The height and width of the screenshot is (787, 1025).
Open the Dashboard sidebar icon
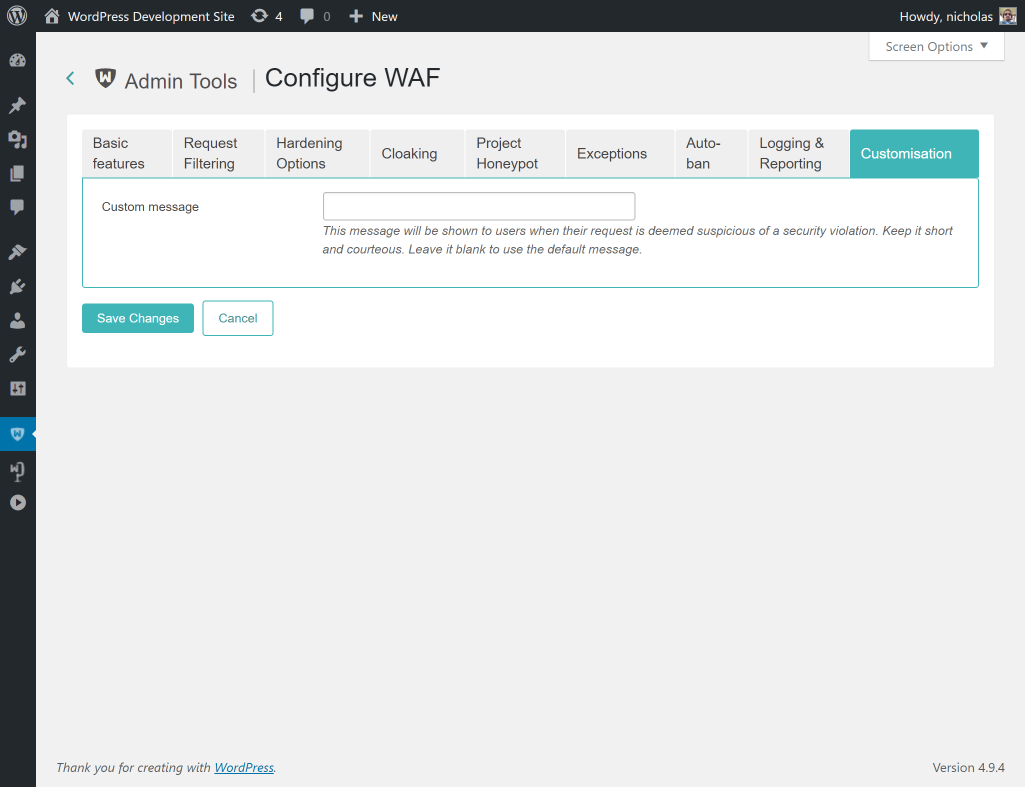pos(18,61)
